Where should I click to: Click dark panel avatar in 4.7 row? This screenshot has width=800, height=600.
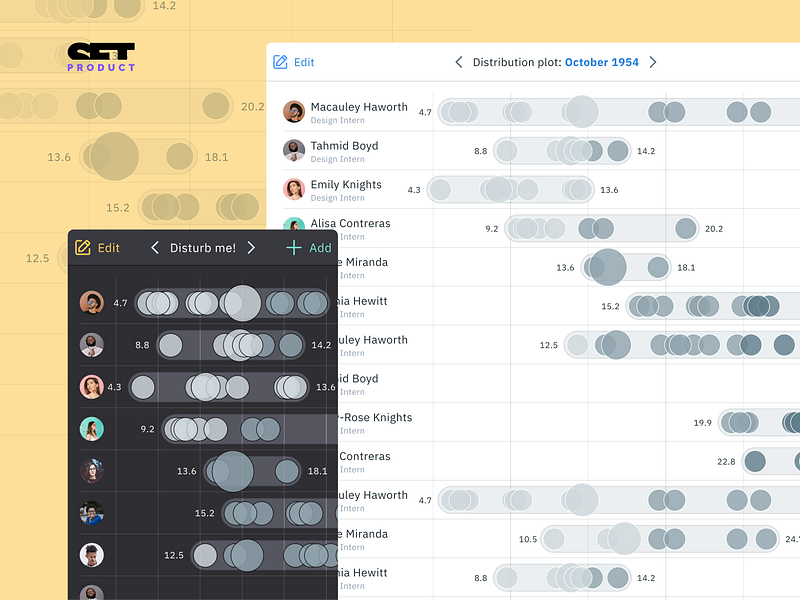coord(92,303)
